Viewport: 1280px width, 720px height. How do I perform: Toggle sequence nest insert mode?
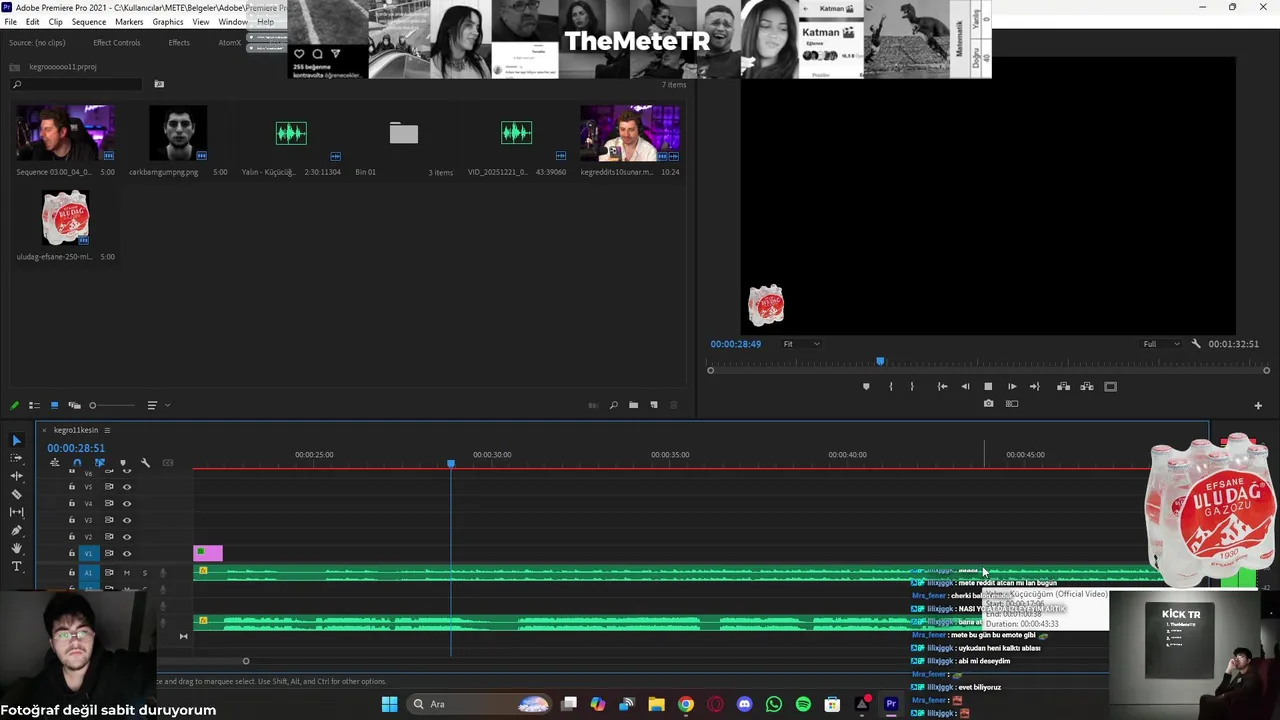tap(54, 463)
